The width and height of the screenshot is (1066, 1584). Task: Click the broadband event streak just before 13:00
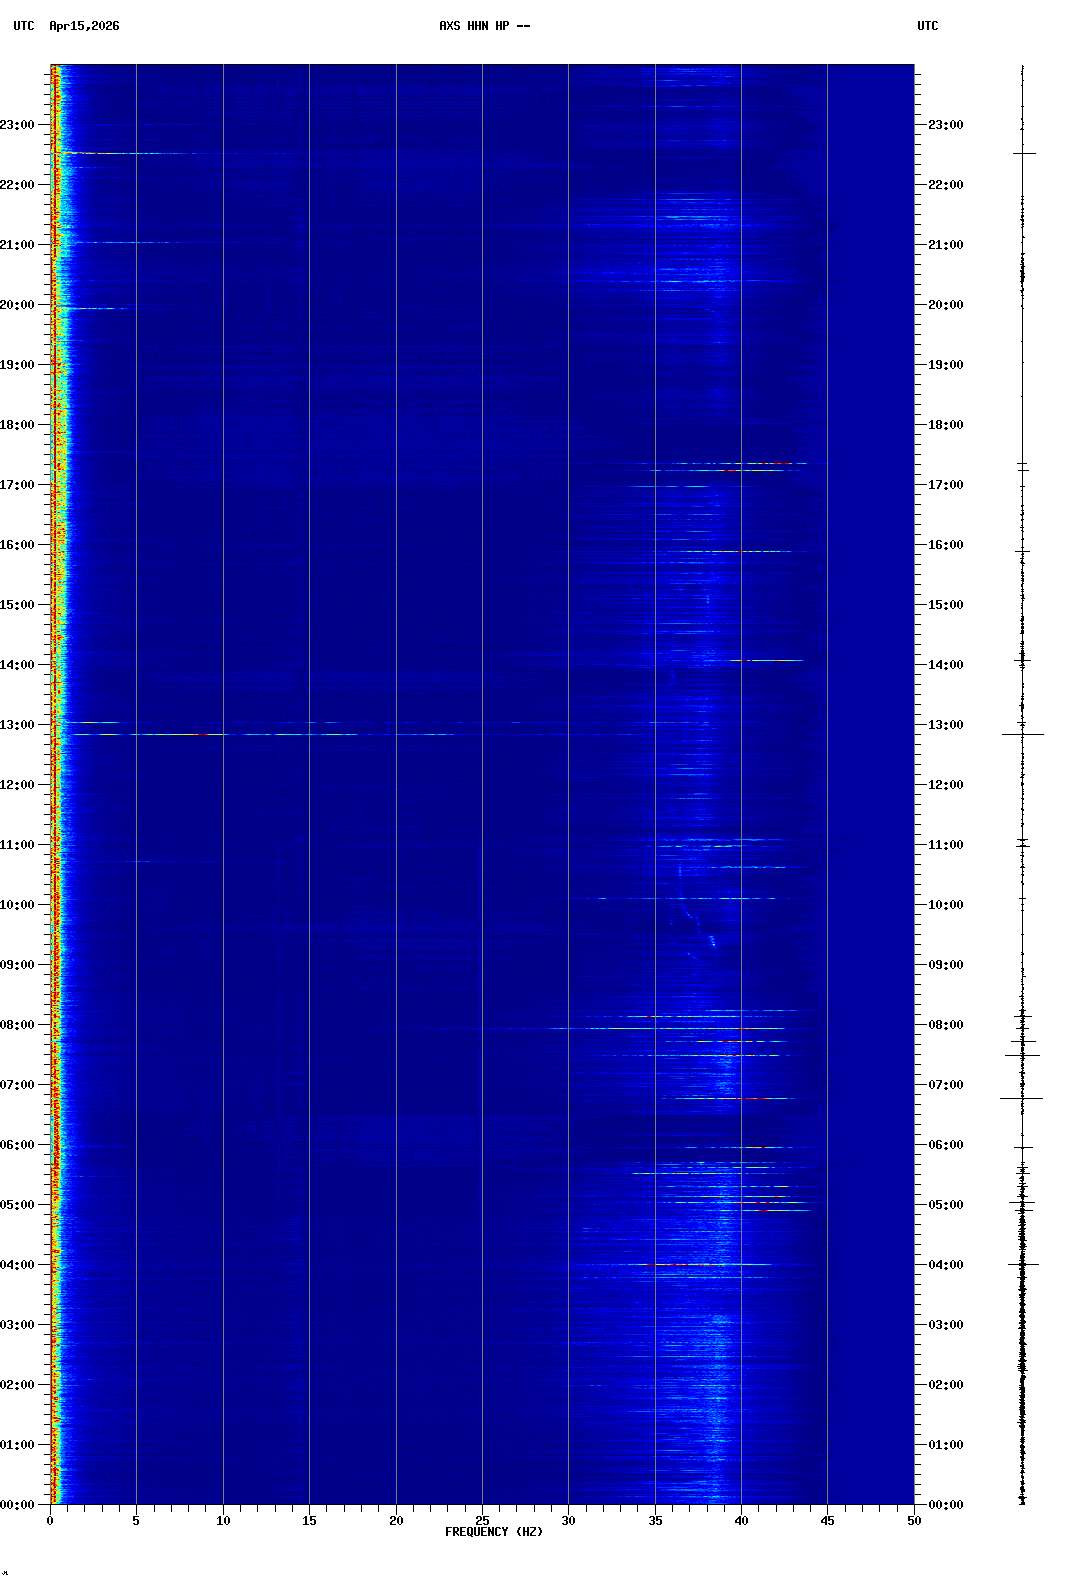click(x=200, y=734)
